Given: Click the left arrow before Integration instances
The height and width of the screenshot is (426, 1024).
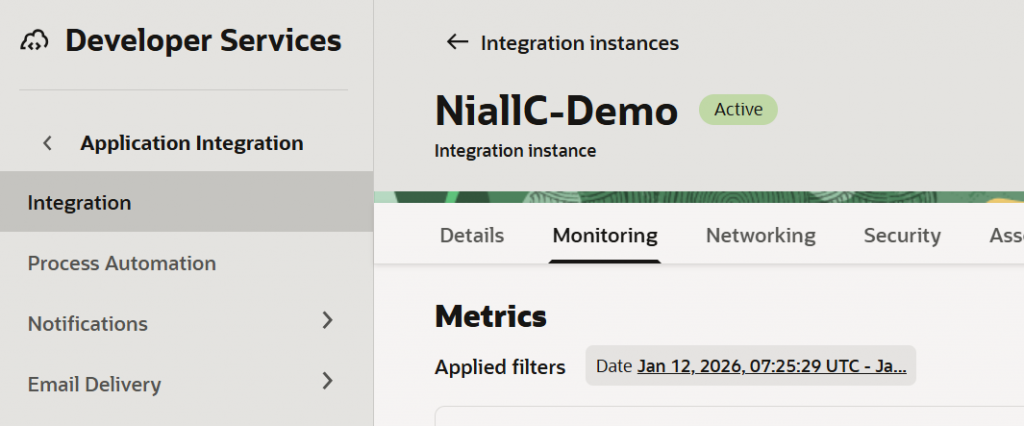Looking at the screenshot, I should click(x=457, y=42).
